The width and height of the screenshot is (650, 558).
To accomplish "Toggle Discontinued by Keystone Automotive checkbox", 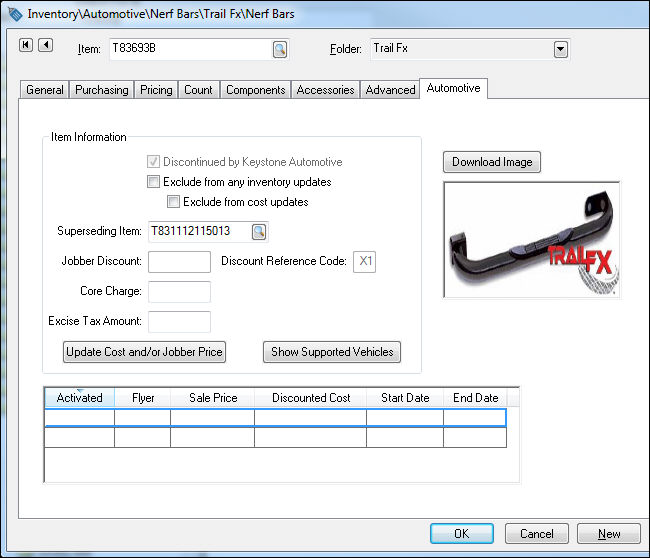I will click(x=153, y=162).
